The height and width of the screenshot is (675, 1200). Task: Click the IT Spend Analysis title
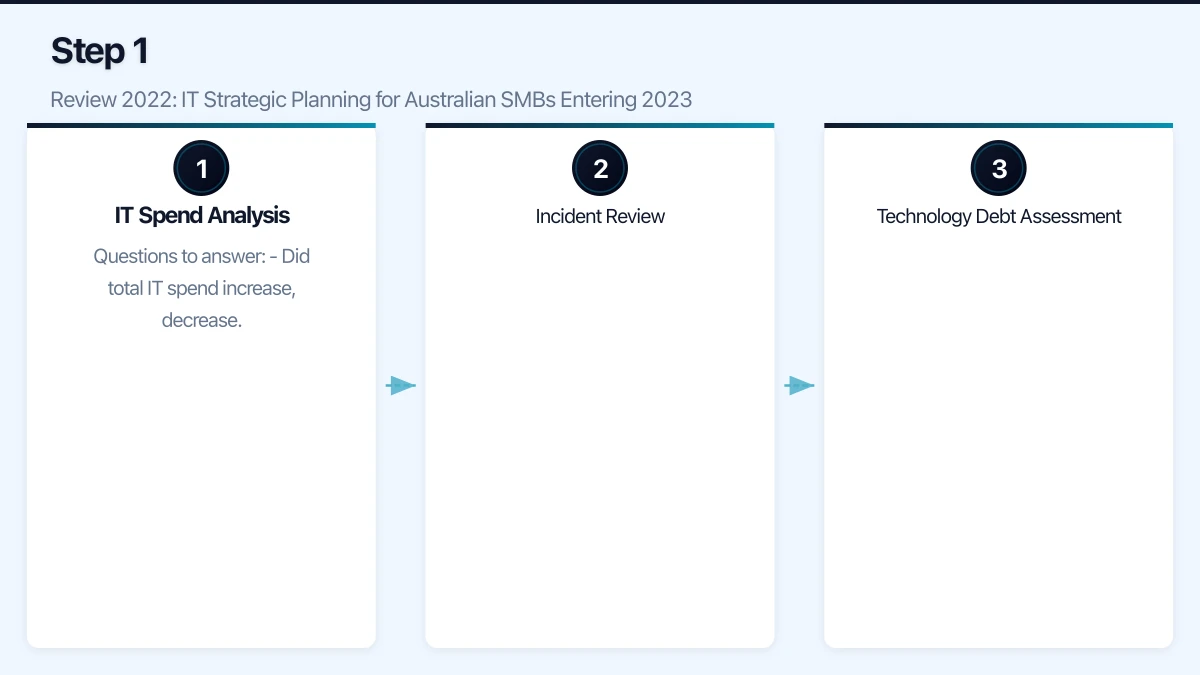tap(201, 215)
